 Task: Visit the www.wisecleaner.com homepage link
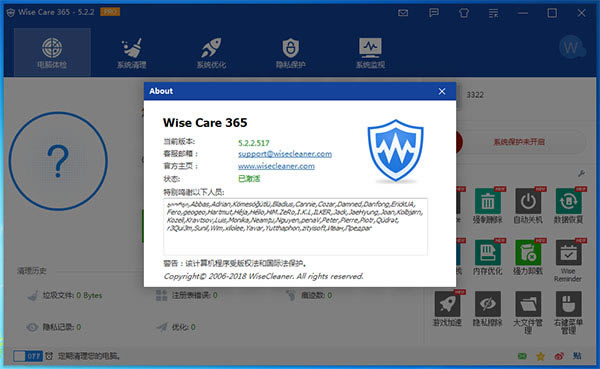pyautogui.click(x=276, y=166)
